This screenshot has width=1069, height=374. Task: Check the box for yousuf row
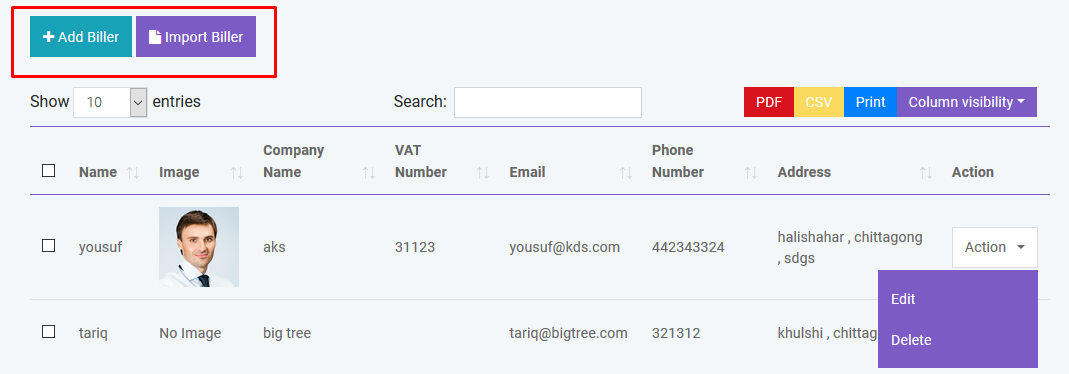pyautogui.click(x=48, y=245)
